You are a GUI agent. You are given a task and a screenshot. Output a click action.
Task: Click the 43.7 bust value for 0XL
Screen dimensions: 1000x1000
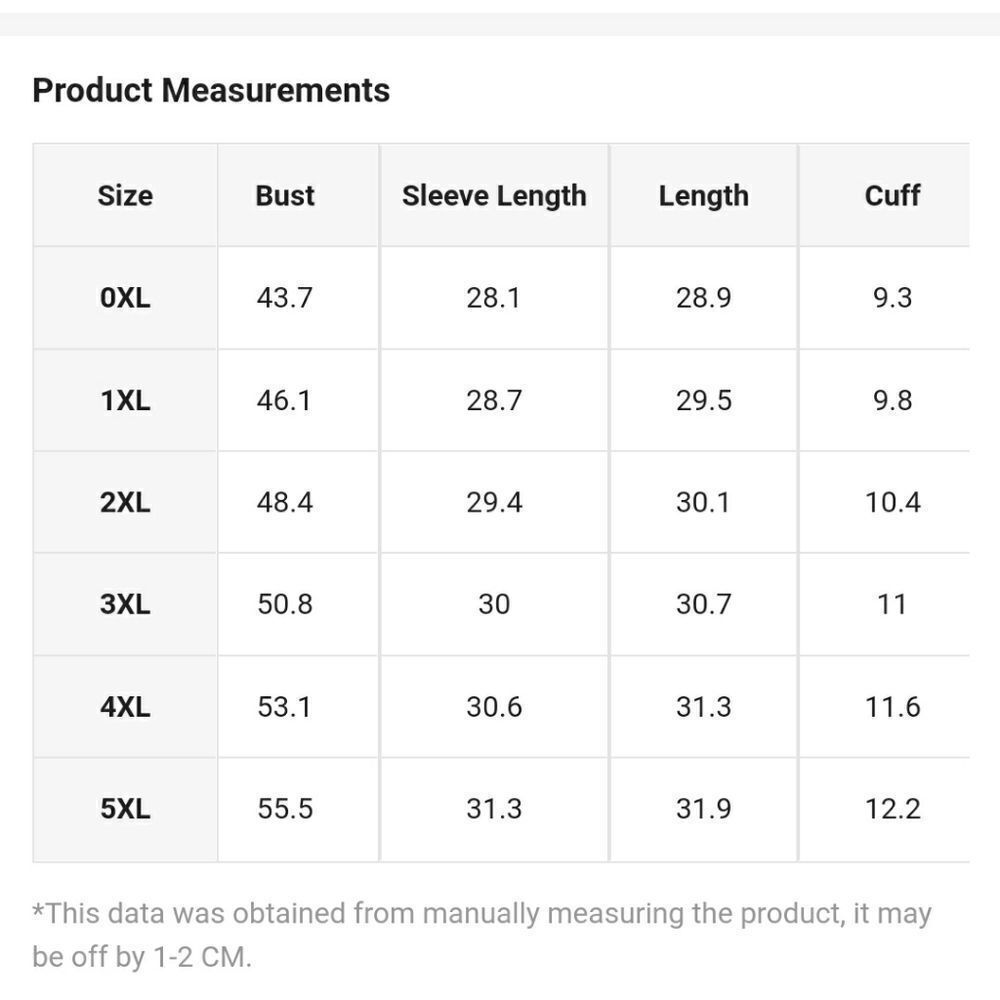(285, 298)
